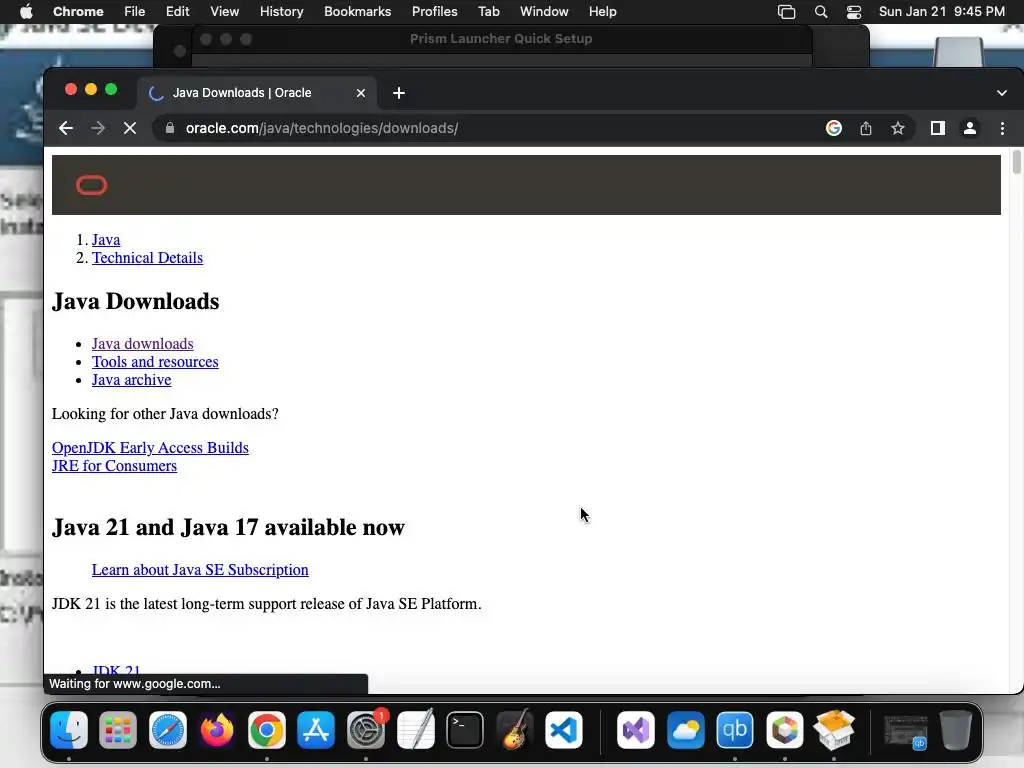Open a new tab with plus button

click(399, 93)
